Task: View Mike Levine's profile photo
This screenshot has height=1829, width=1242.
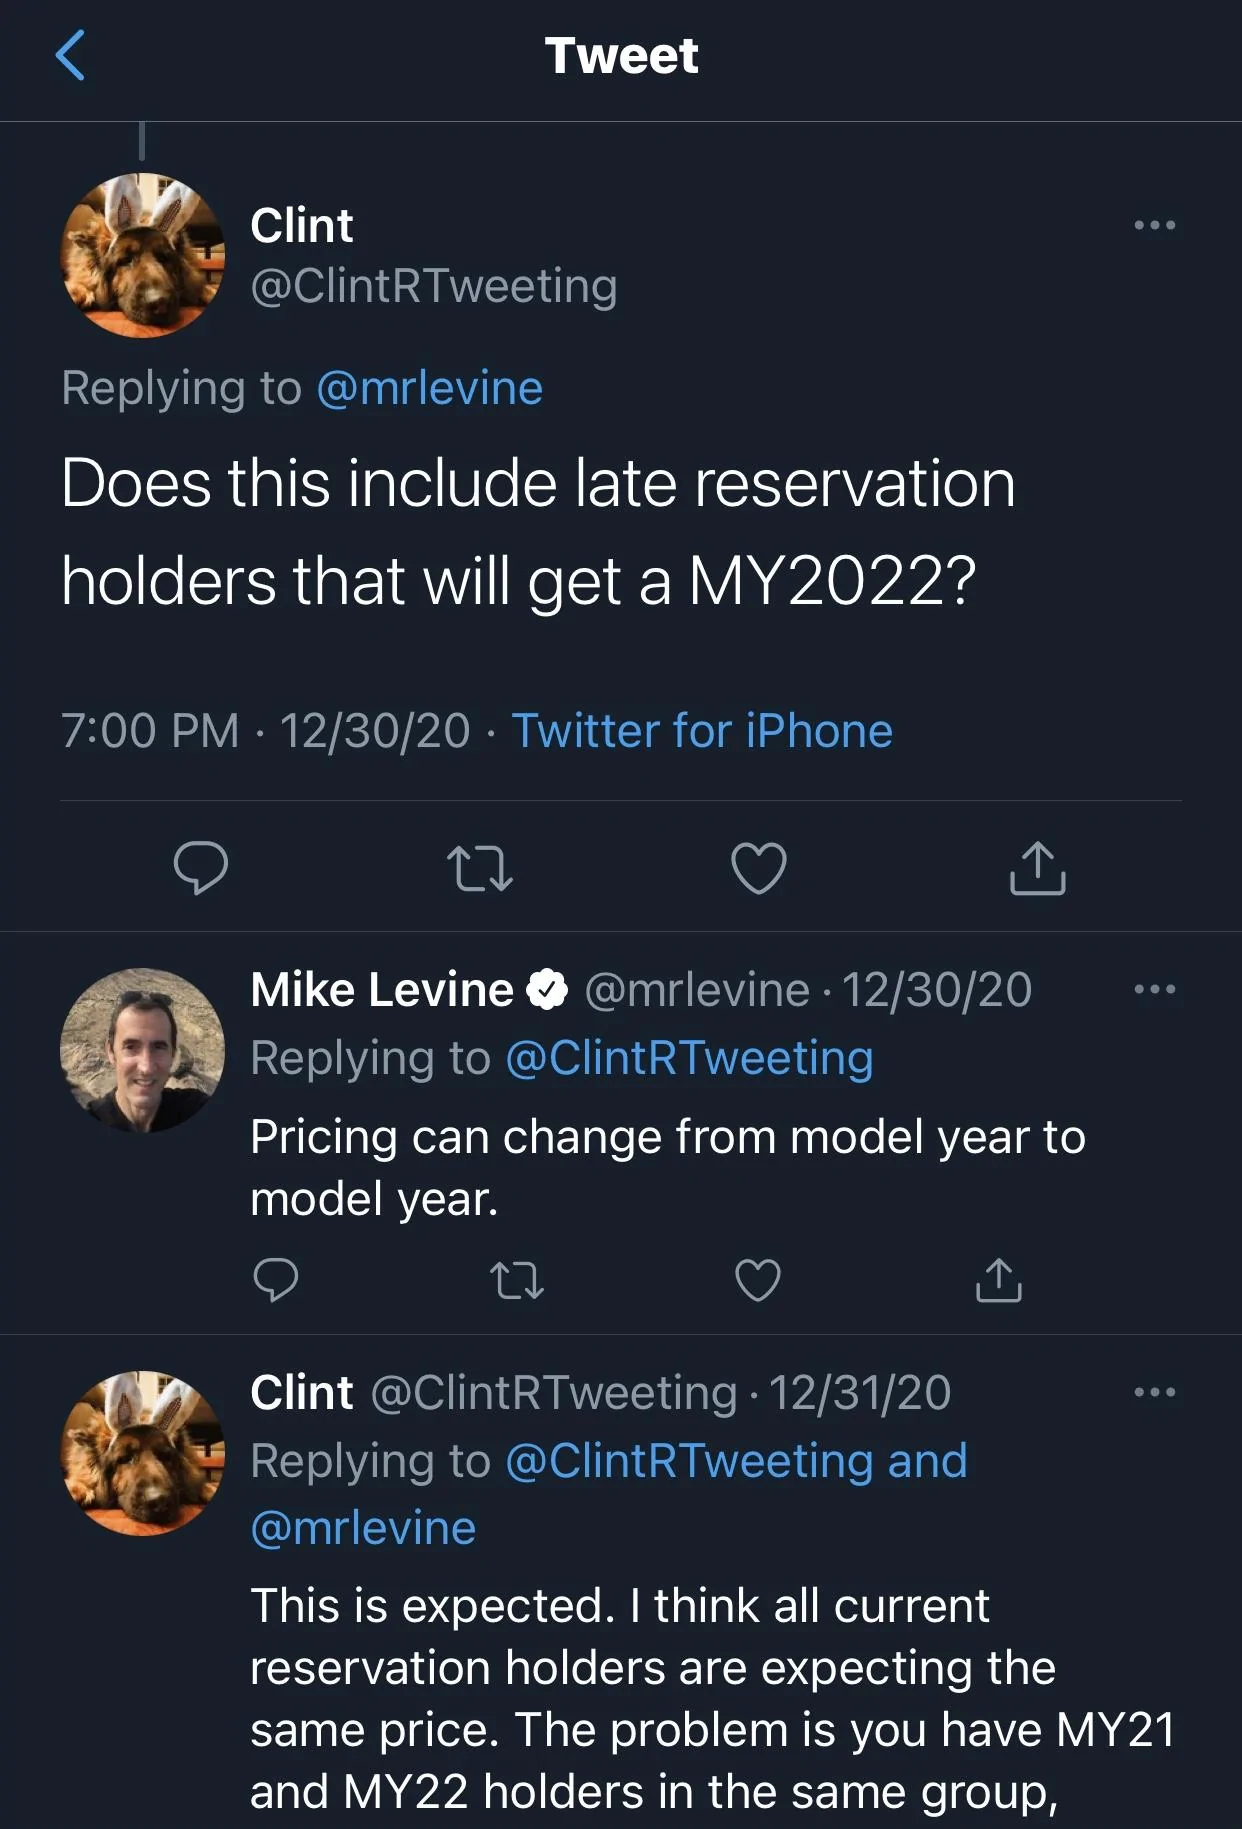Action: coord(143,1050)
